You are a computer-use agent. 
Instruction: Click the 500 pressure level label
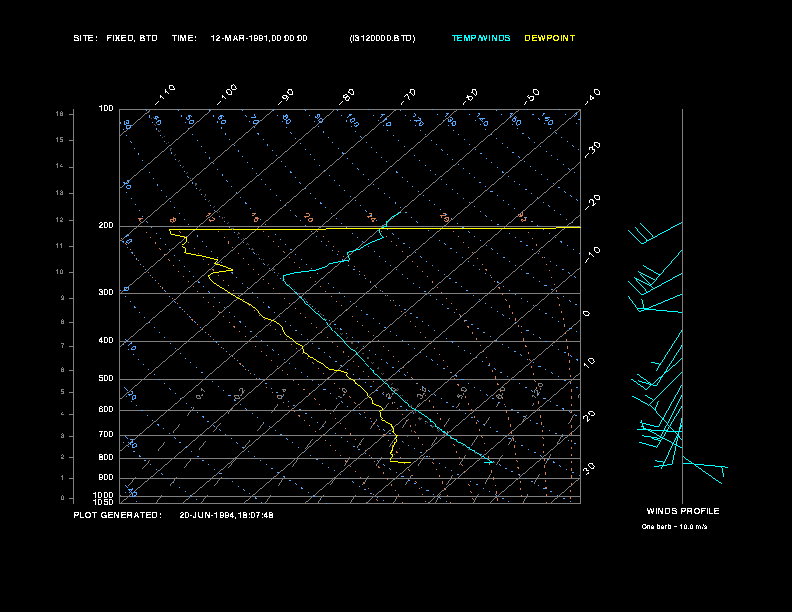coord(106,378)
